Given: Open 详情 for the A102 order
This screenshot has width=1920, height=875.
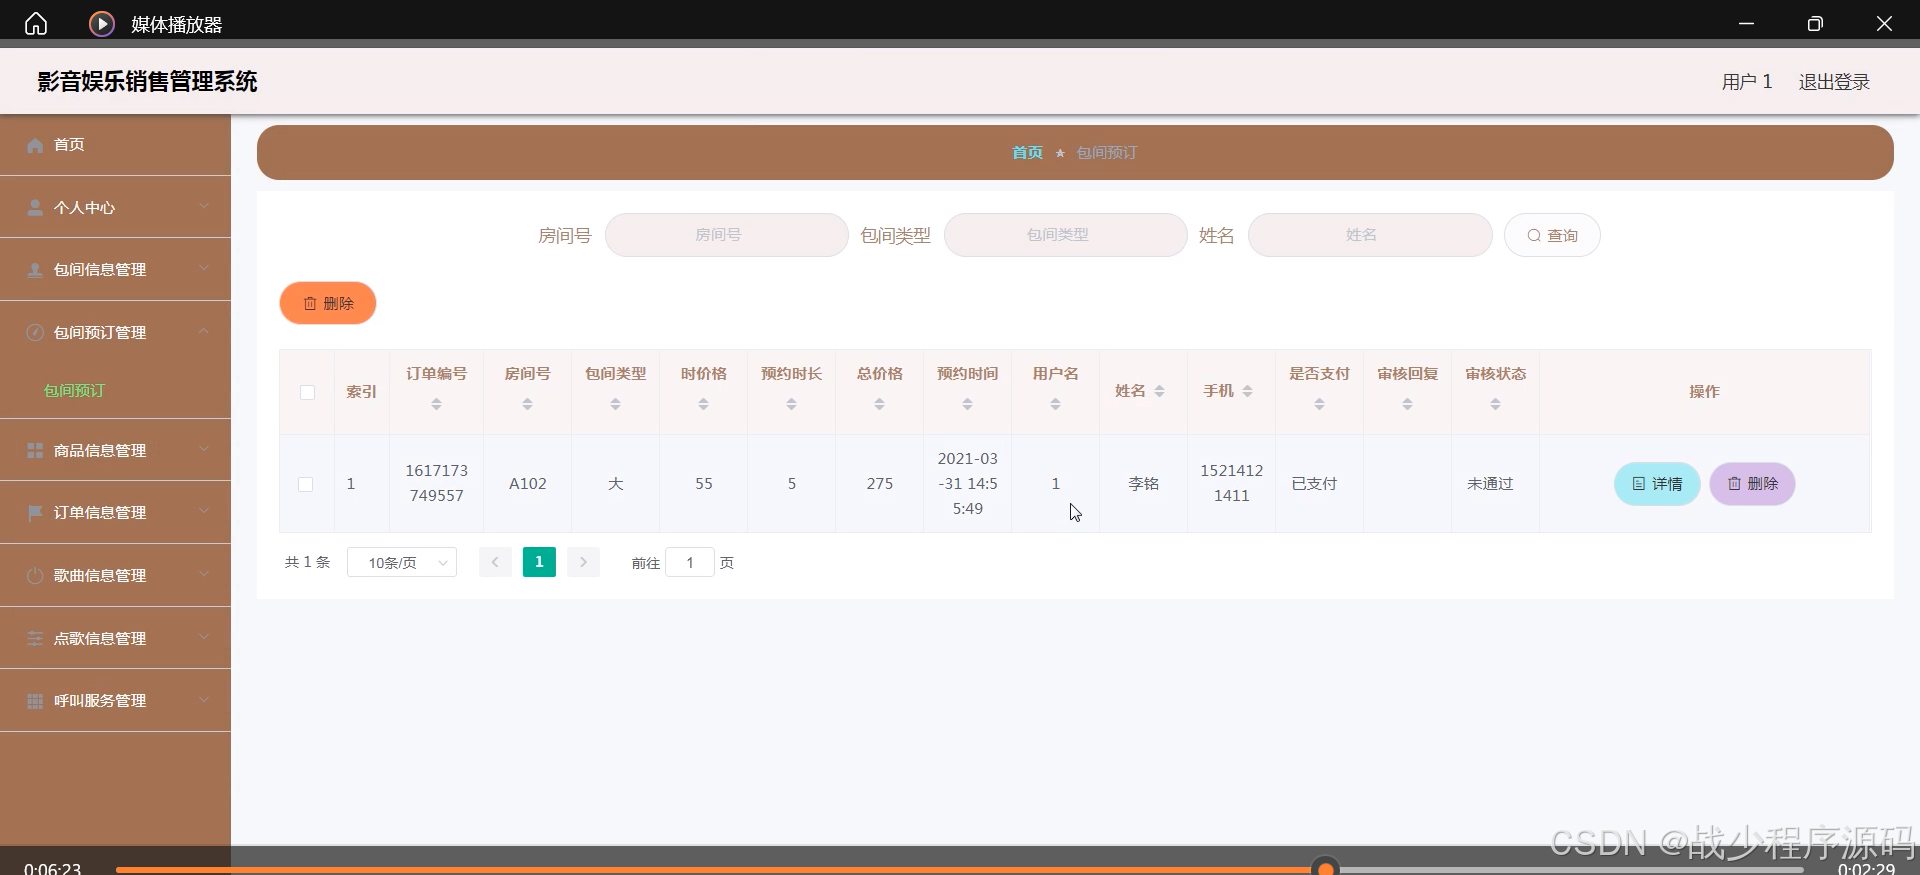Looking at the screenshot, I should (1657, 484).
